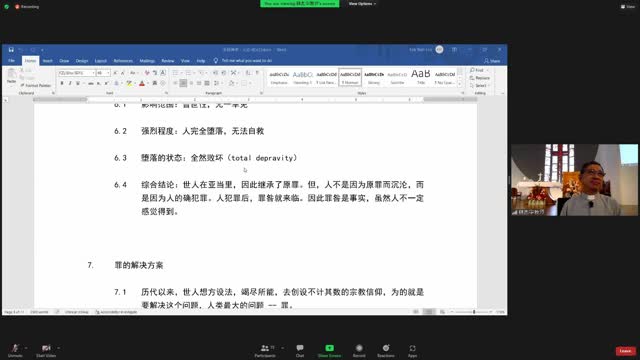Decrease paragraph indent
This screenshot has width=640, height=360.
(x=216, y=73)
